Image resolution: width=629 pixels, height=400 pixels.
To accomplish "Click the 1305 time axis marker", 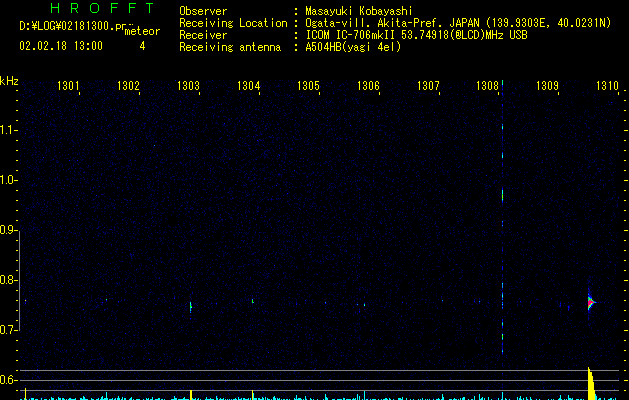I will tap(308, 86).
